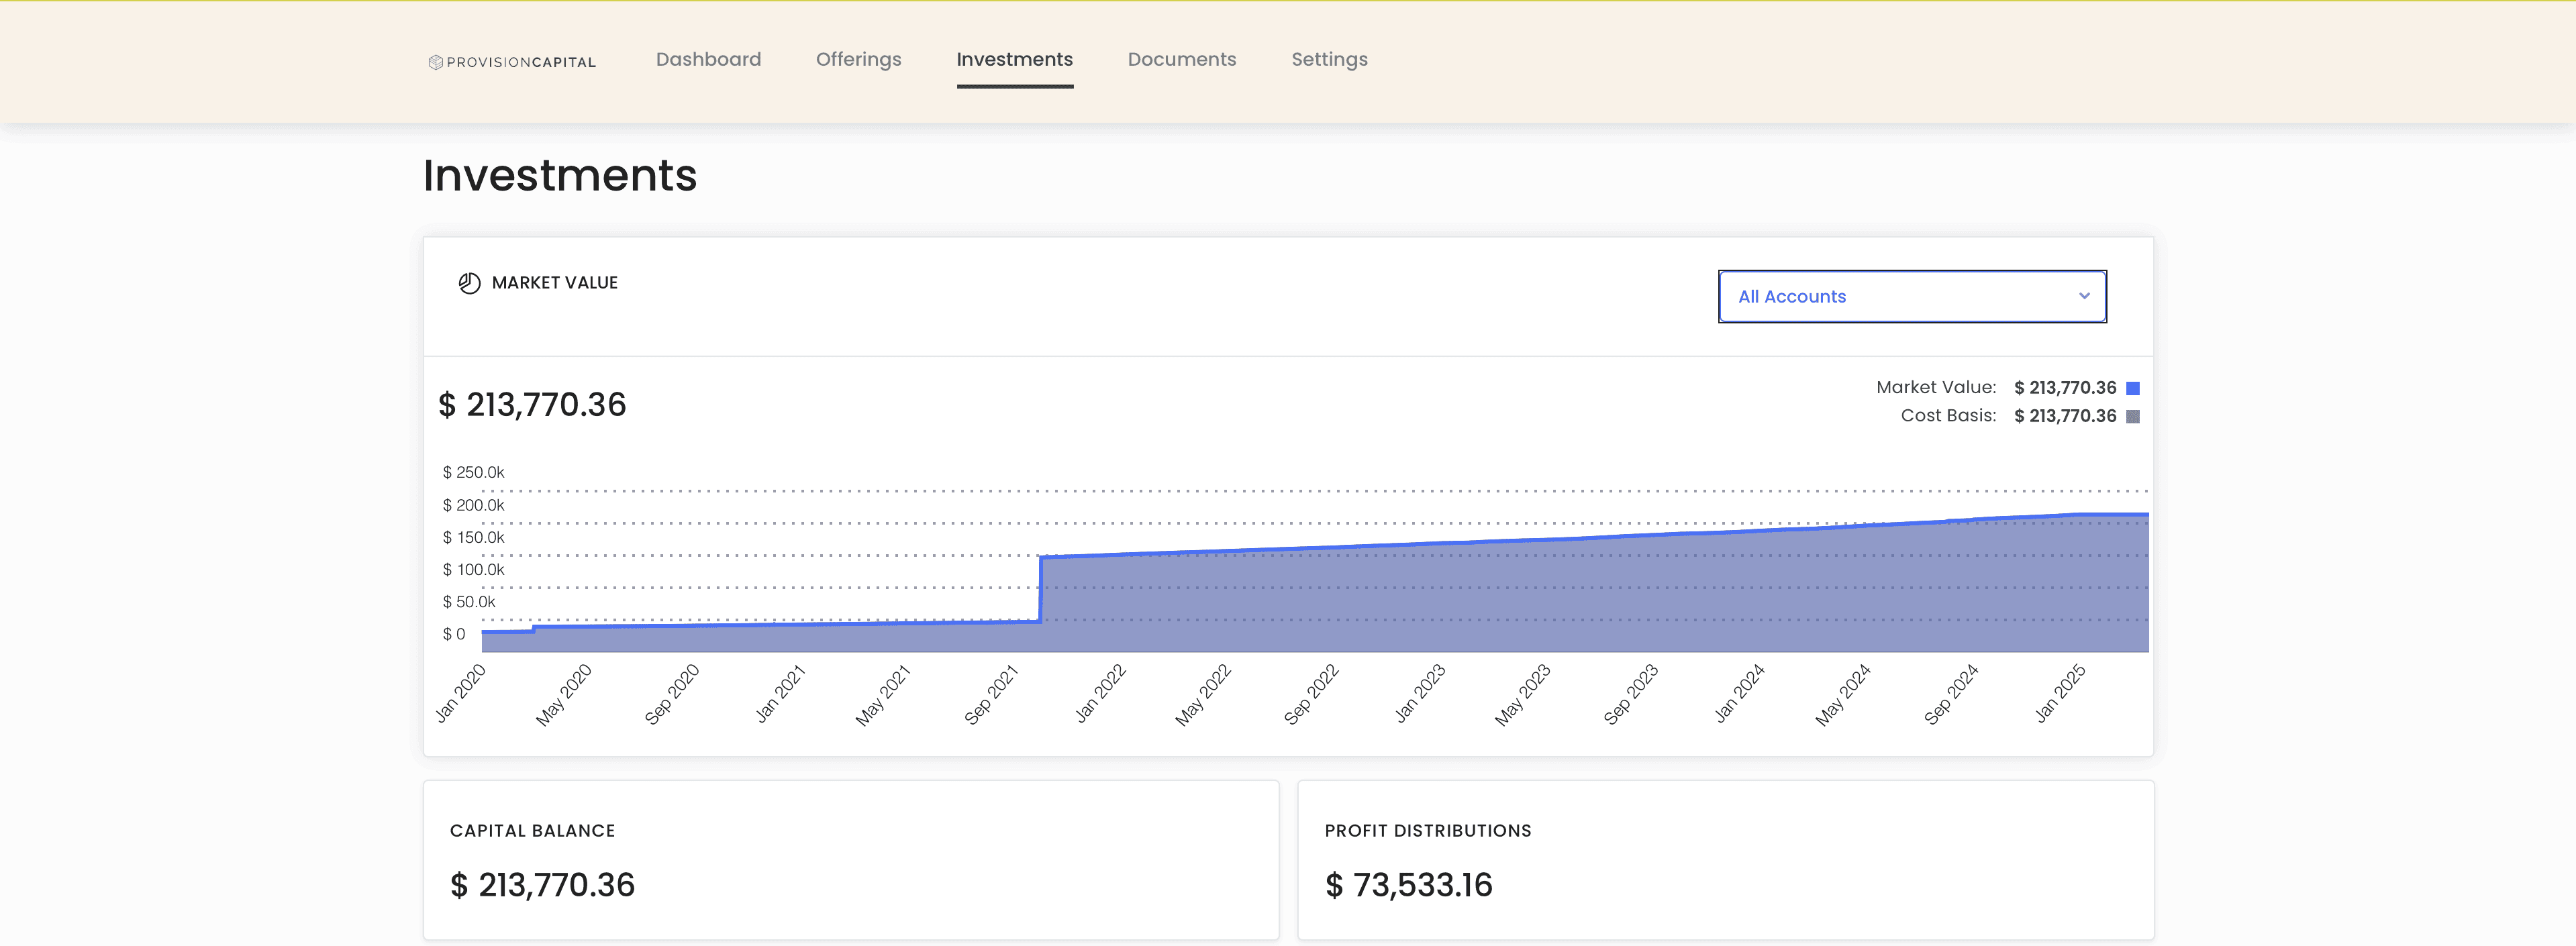Click the Jan 2020 axis label
2576x946 pixels.
coord(460,693)
